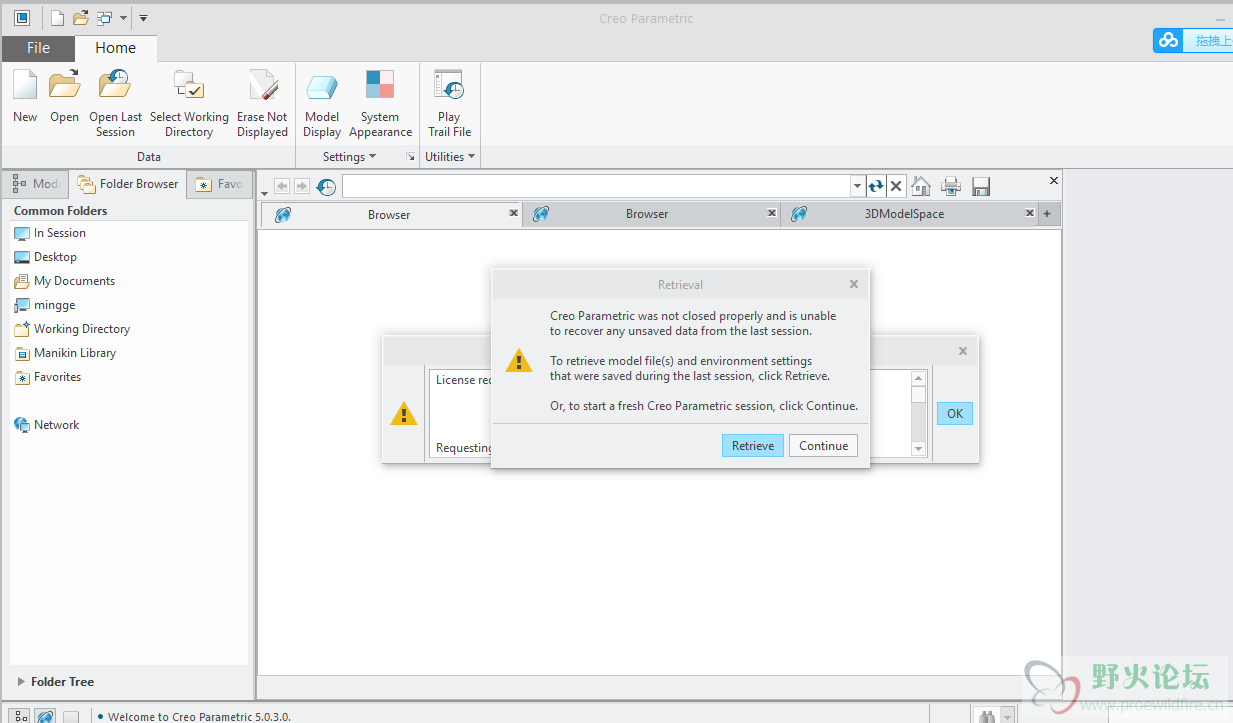
Task: Click the cloud upload widget icon
Action: point(1167,41)
